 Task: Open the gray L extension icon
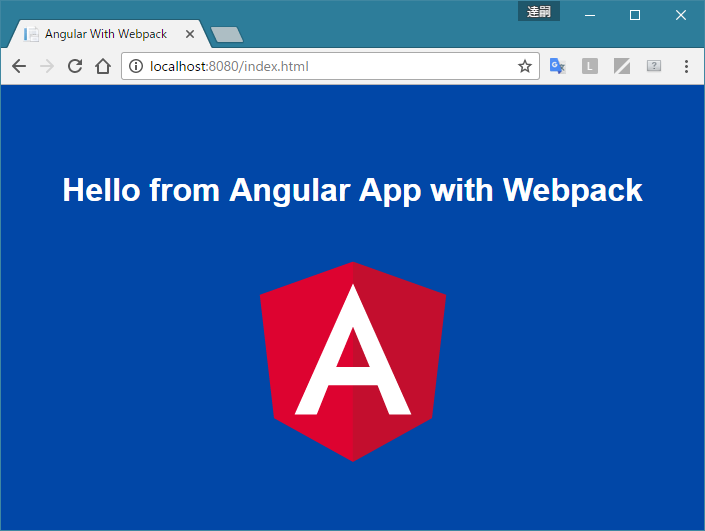(589, 66)
